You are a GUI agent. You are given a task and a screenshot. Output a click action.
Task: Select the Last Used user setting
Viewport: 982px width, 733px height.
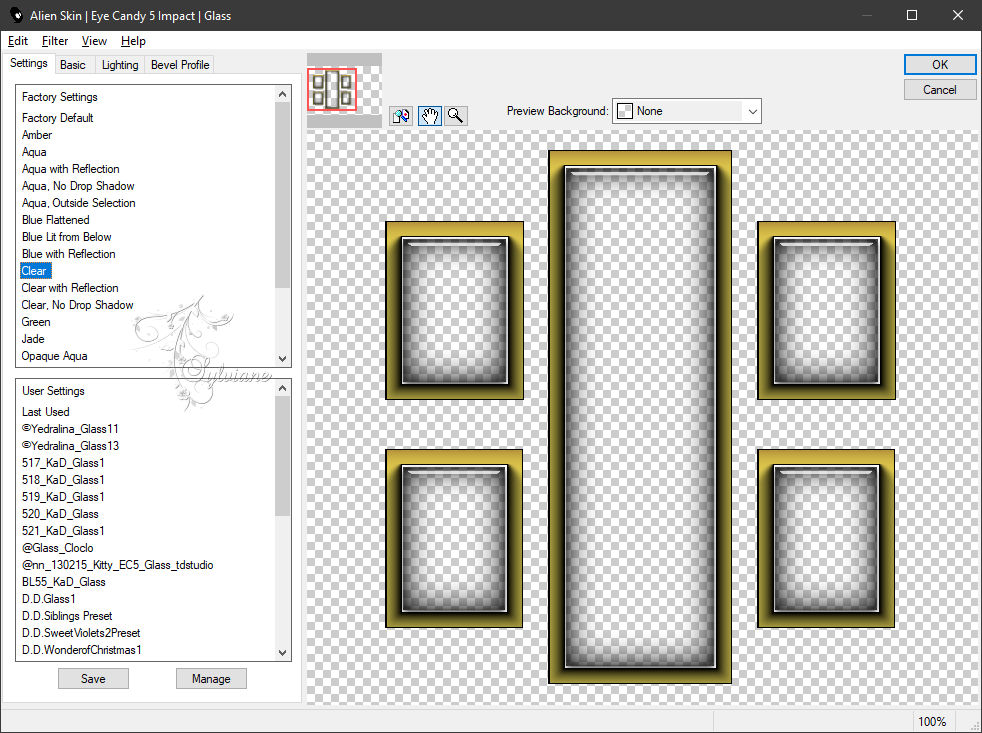[45, 412]
